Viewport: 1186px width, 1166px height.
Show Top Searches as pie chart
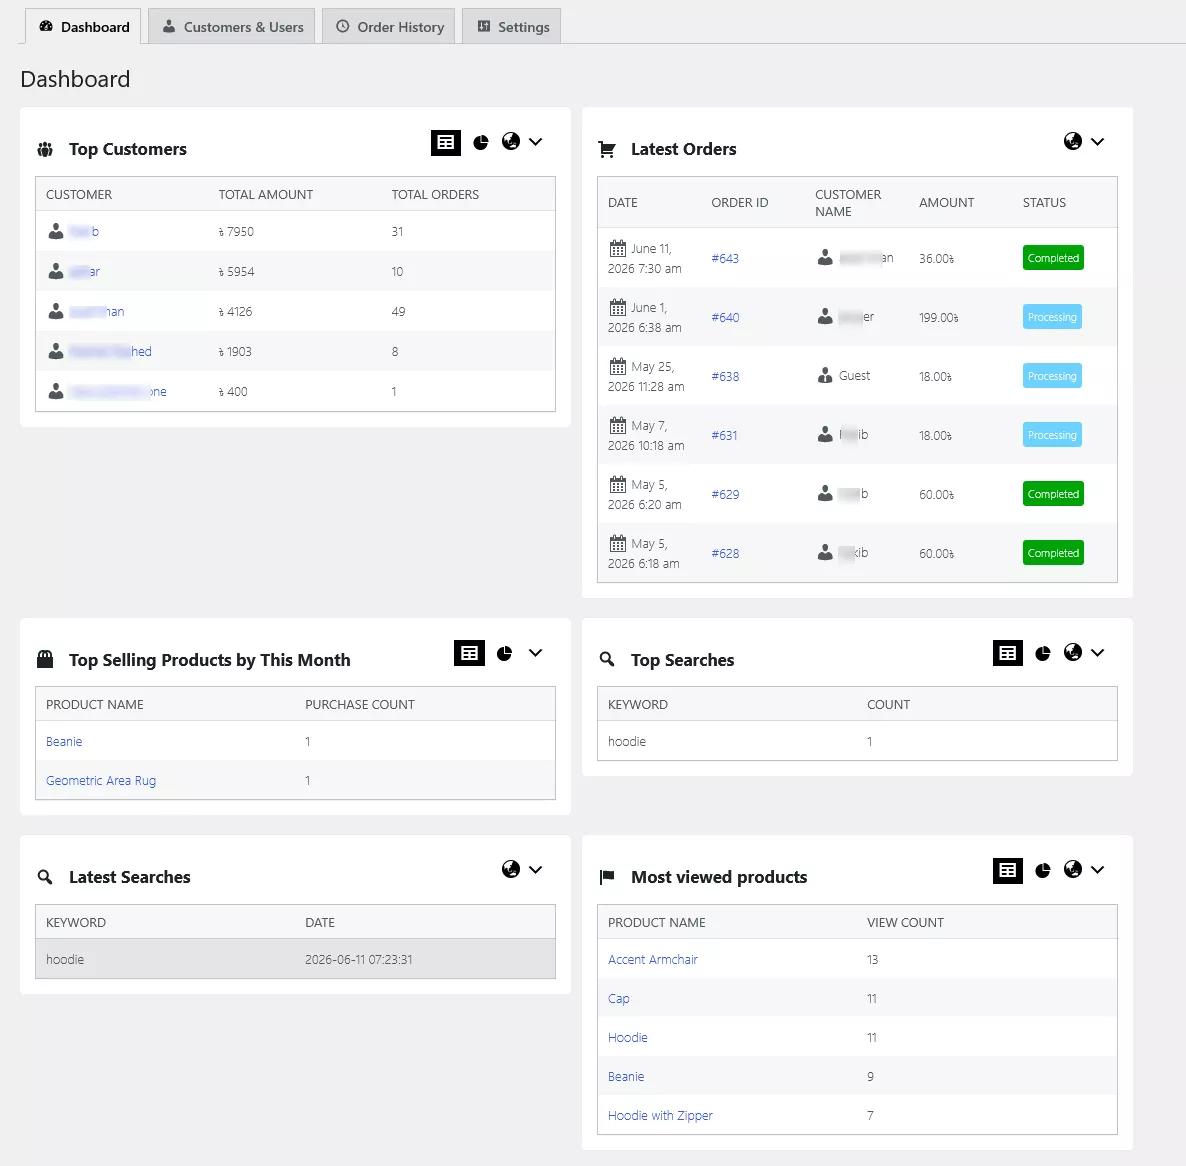click(1043, 653)
